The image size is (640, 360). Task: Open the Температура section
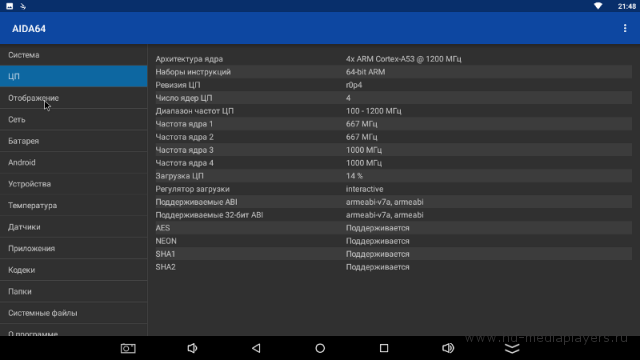[x=73, y=205]
